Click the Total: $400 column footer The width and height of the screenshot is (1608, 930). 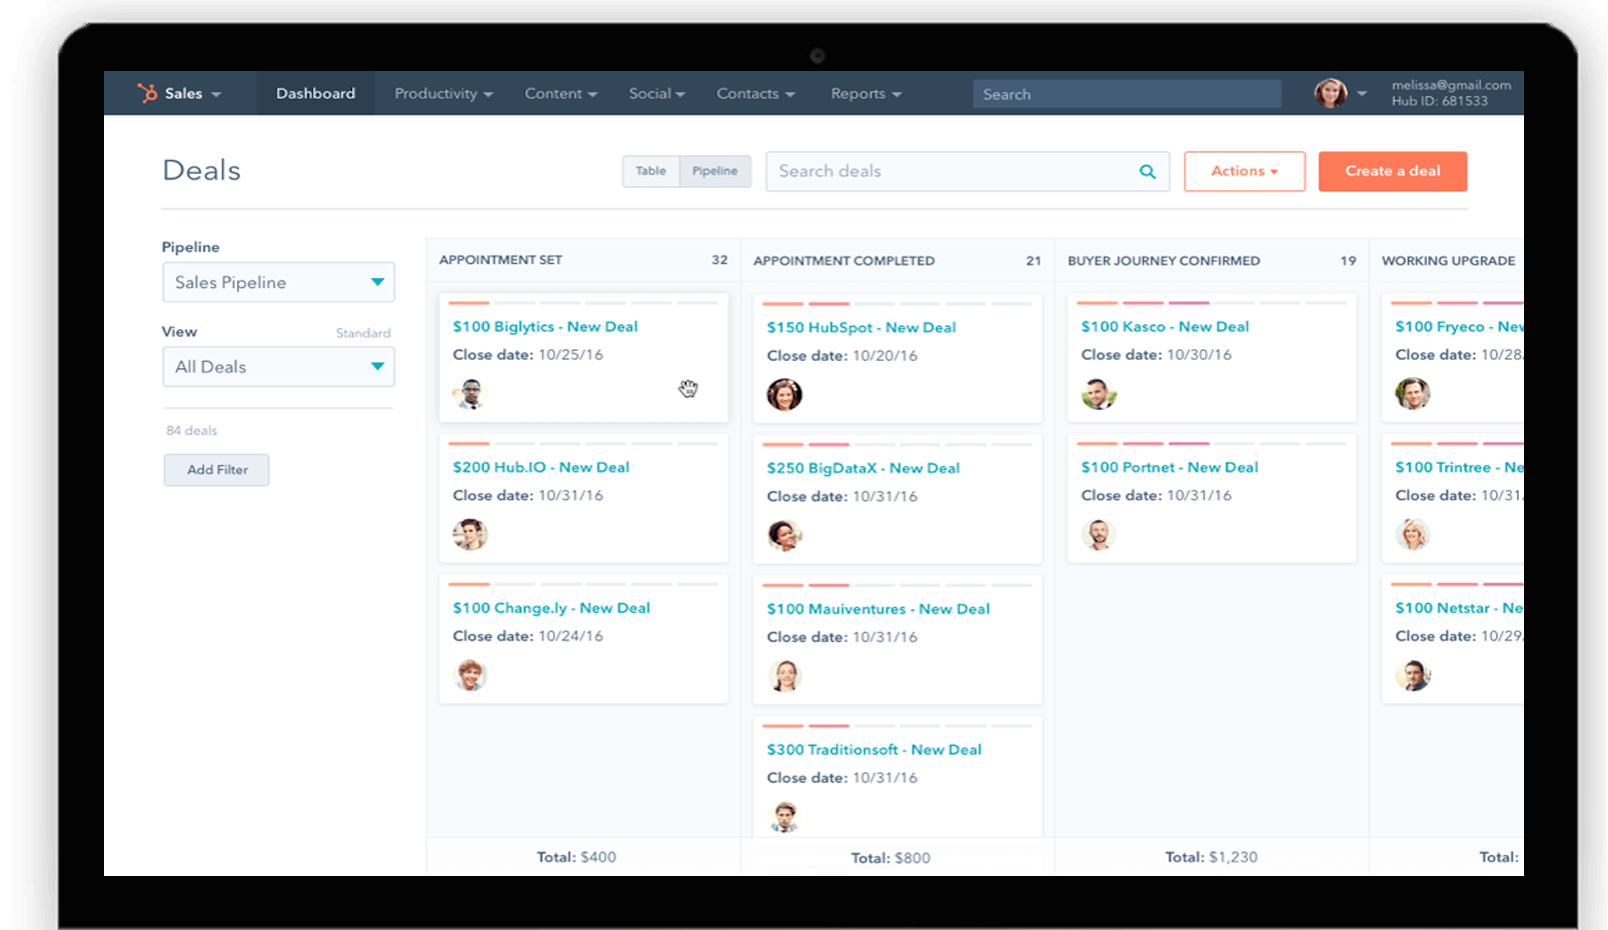pos(576,857)
